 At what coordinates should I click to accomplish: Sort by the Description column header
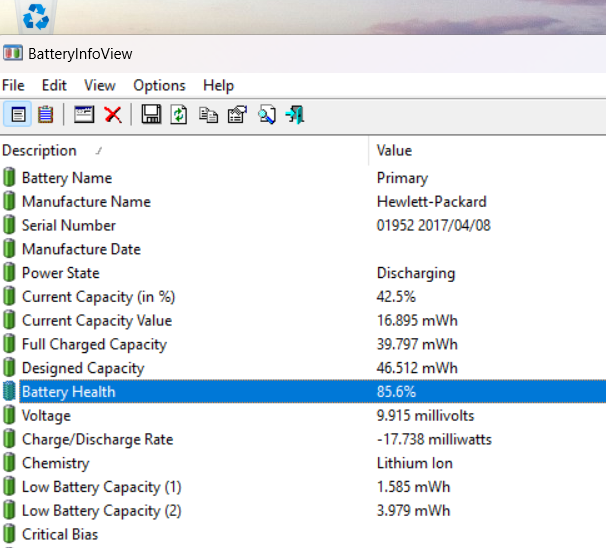(184, 151)
